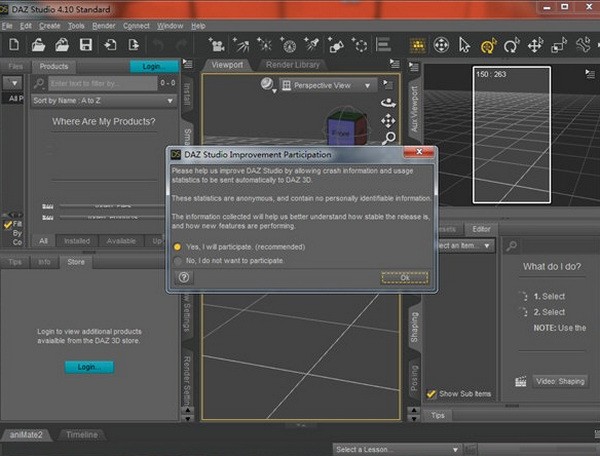Screen dimensions: 600x456
Task: Switch to the aniMate2 tab
Action: (26, 435)
